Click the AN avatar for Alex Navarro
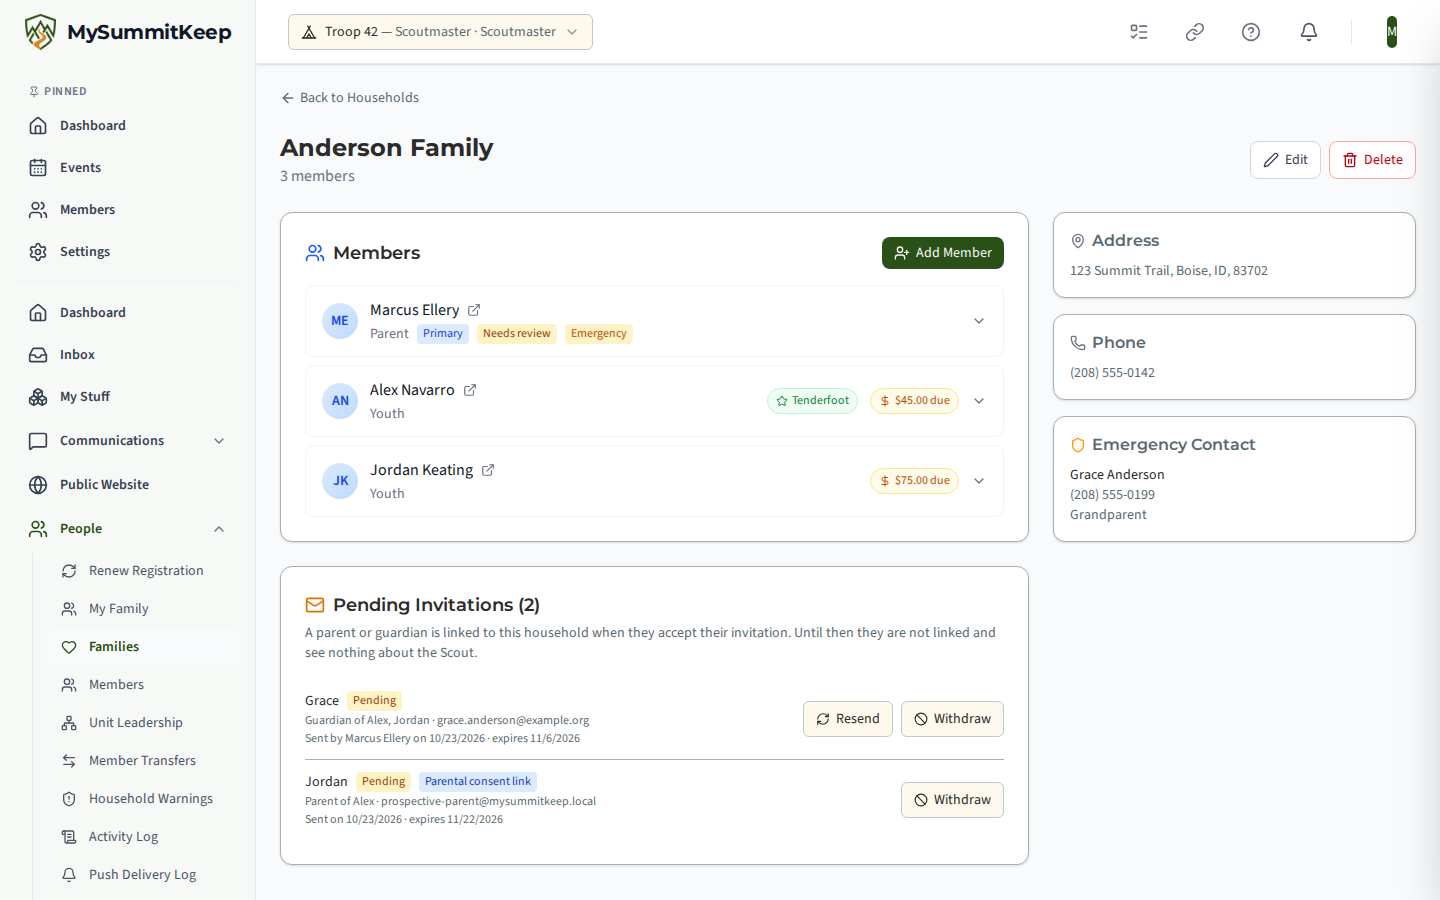 (340, 401)
